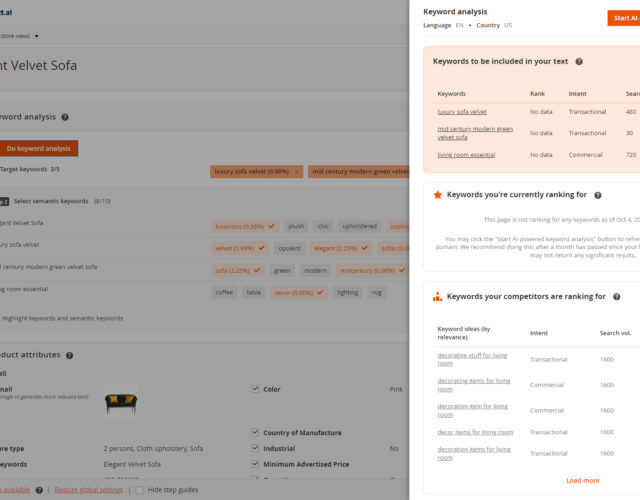640x500 pixels.
Task: Click help icon next to Product attributes
Action: [x=69, y=355]
